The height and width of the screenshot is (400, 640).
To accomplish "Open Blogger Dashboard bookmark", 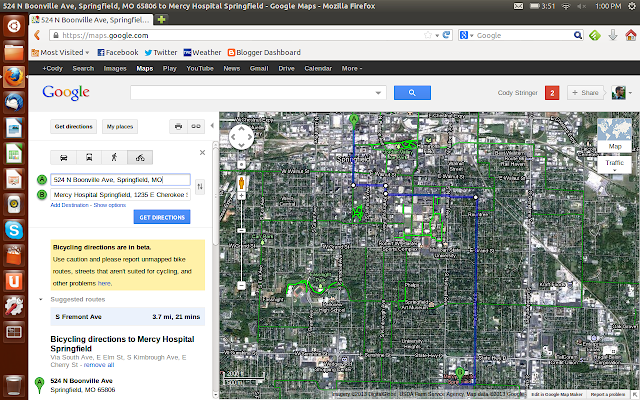I will 264,52.
